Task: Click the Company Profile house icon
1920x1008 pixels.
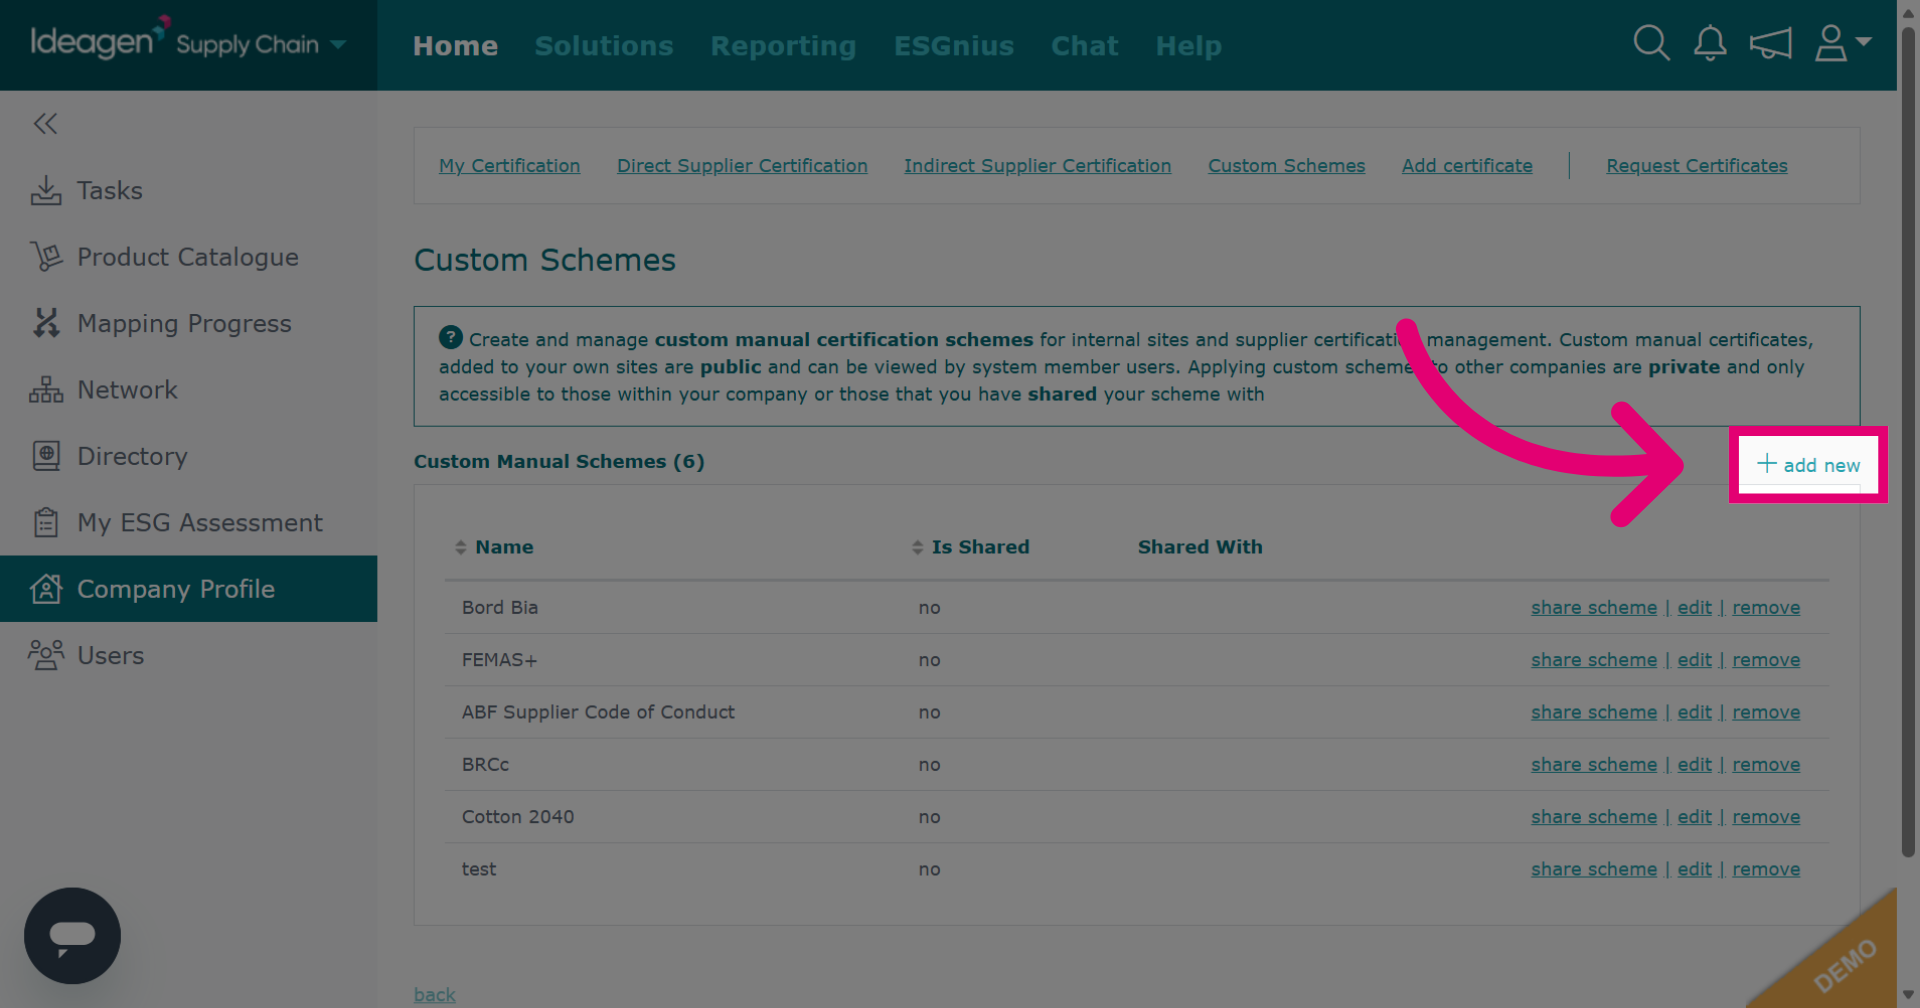Action: click(x=46, y=588)
